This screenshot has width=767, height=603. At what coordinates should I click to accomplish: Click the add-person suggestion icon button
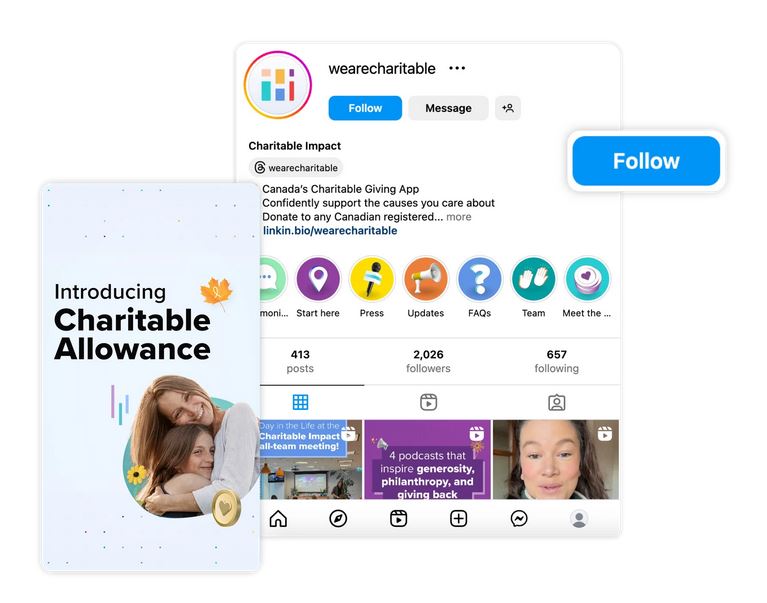click(x=508, y=108)
